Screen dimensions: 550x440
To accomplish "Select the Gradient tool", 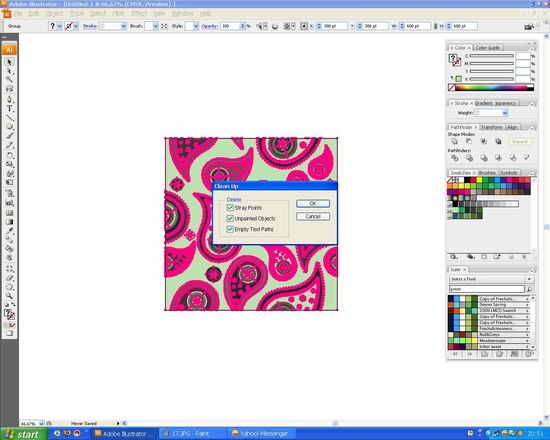I will click(9, 222).
